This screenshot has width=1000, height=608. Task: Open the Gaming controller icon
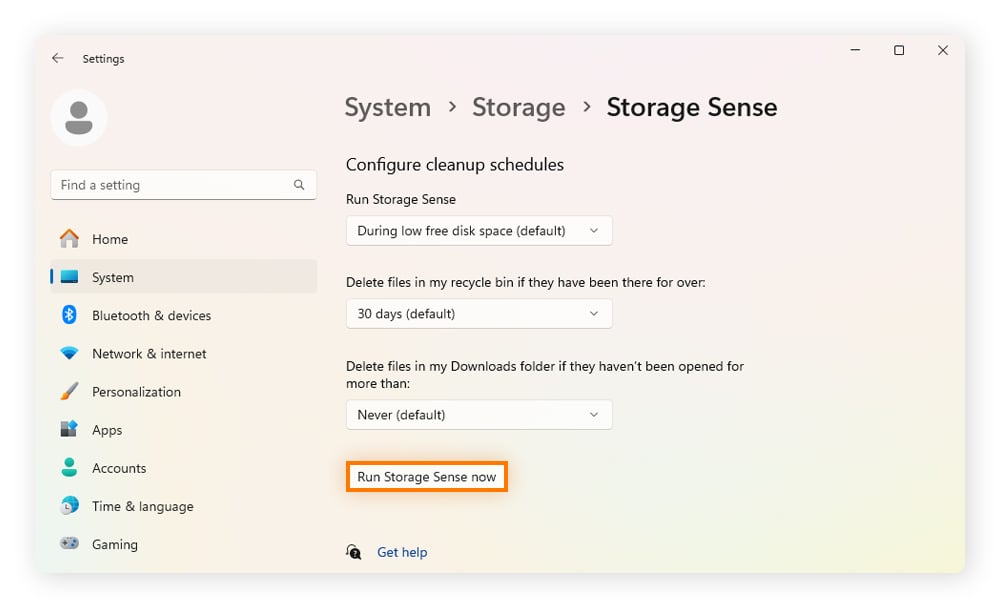[x=69, y=544]
